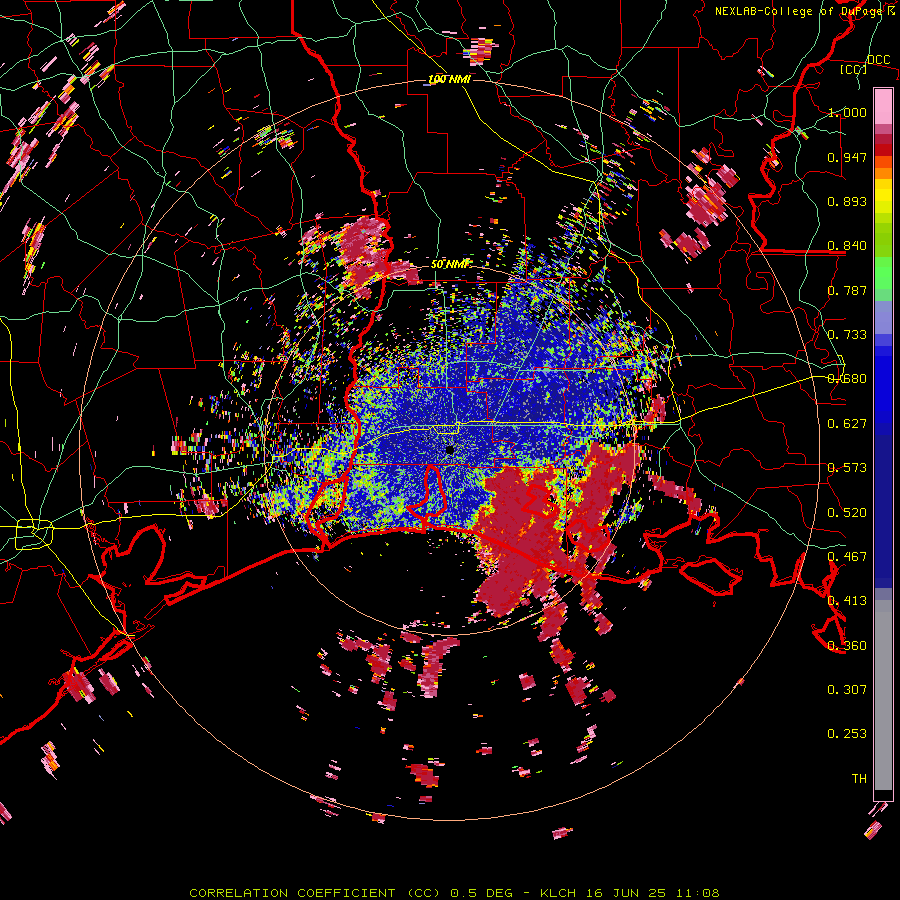900x900 pixels.
Task: Click the 0.253 scale label
Action: click(x=847, y=734)
